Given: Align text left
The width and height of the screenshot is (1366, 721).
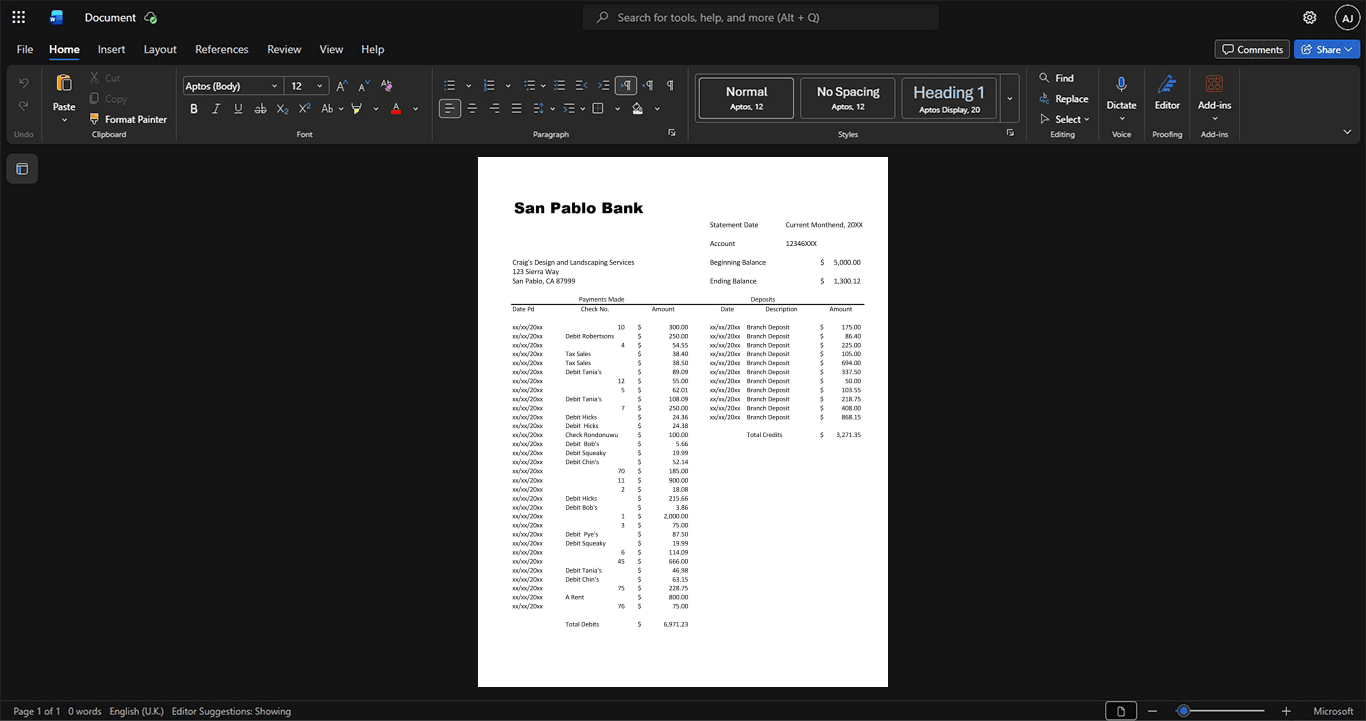Looking at the screenshot, I should 450,108.
